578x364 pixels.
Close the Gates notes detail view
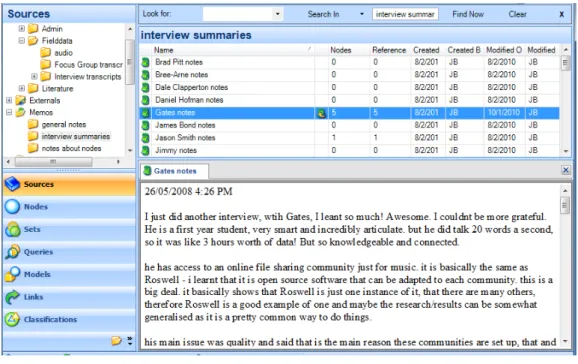click(565, 170)
